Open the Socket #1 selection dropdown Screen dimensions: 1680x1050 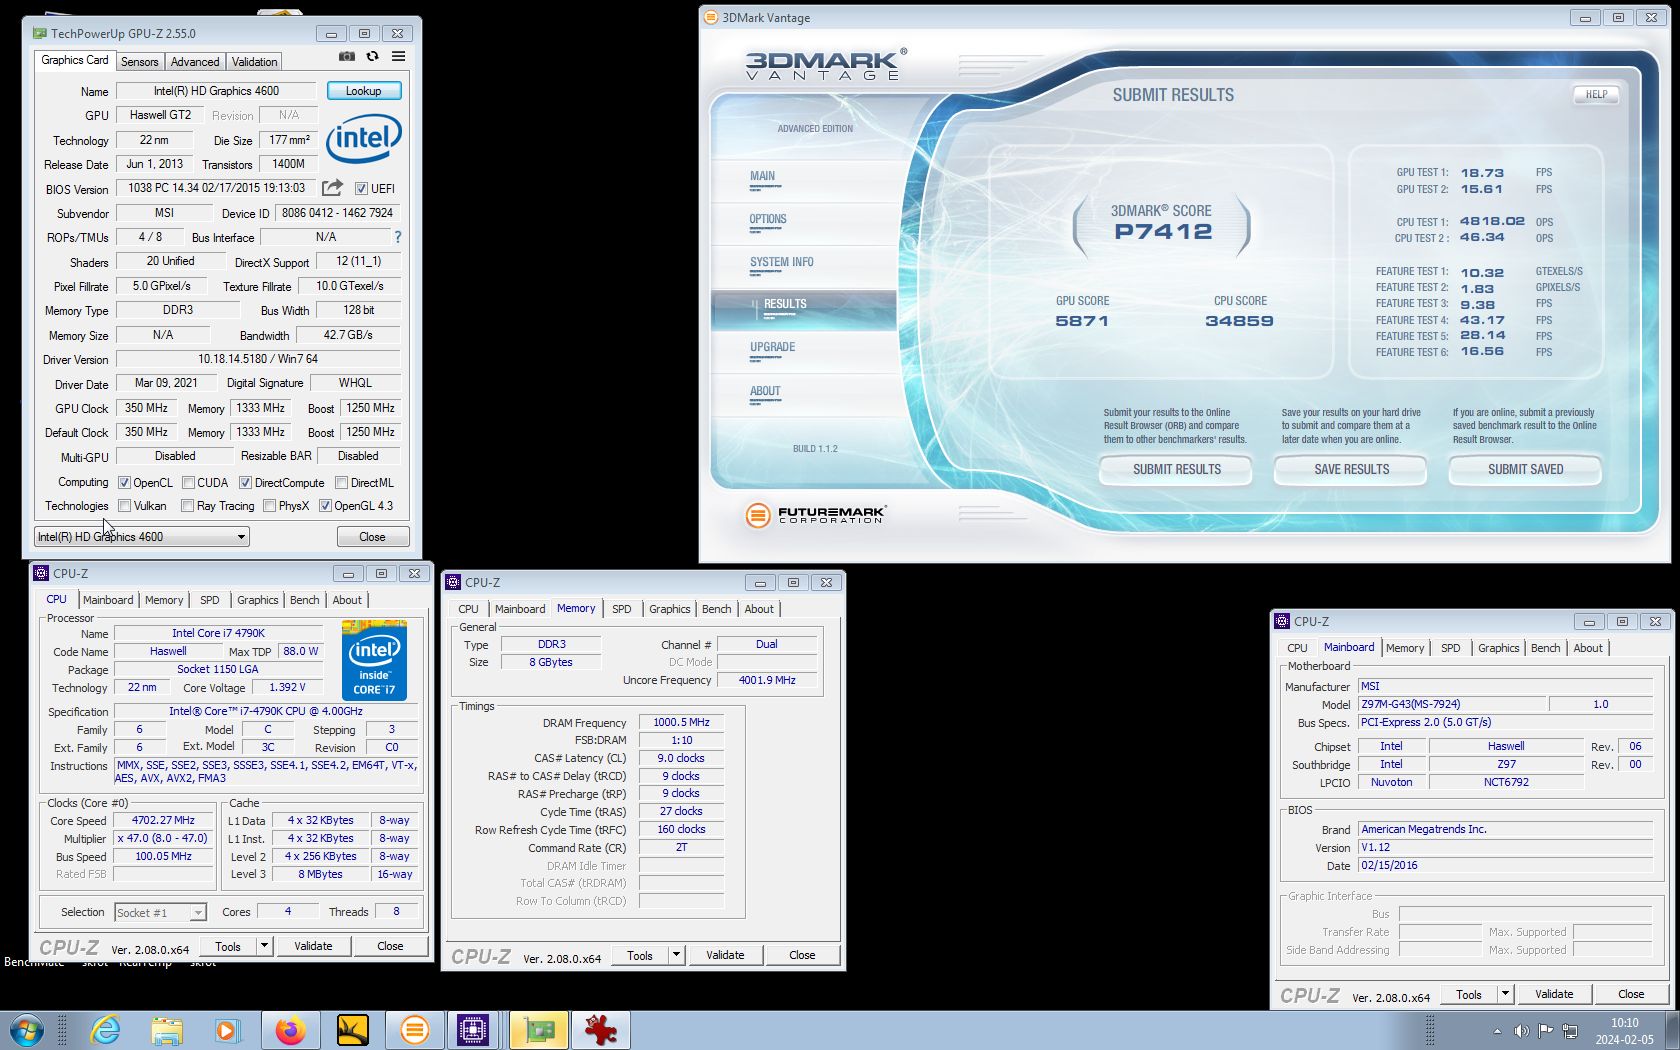coord(160,912)
